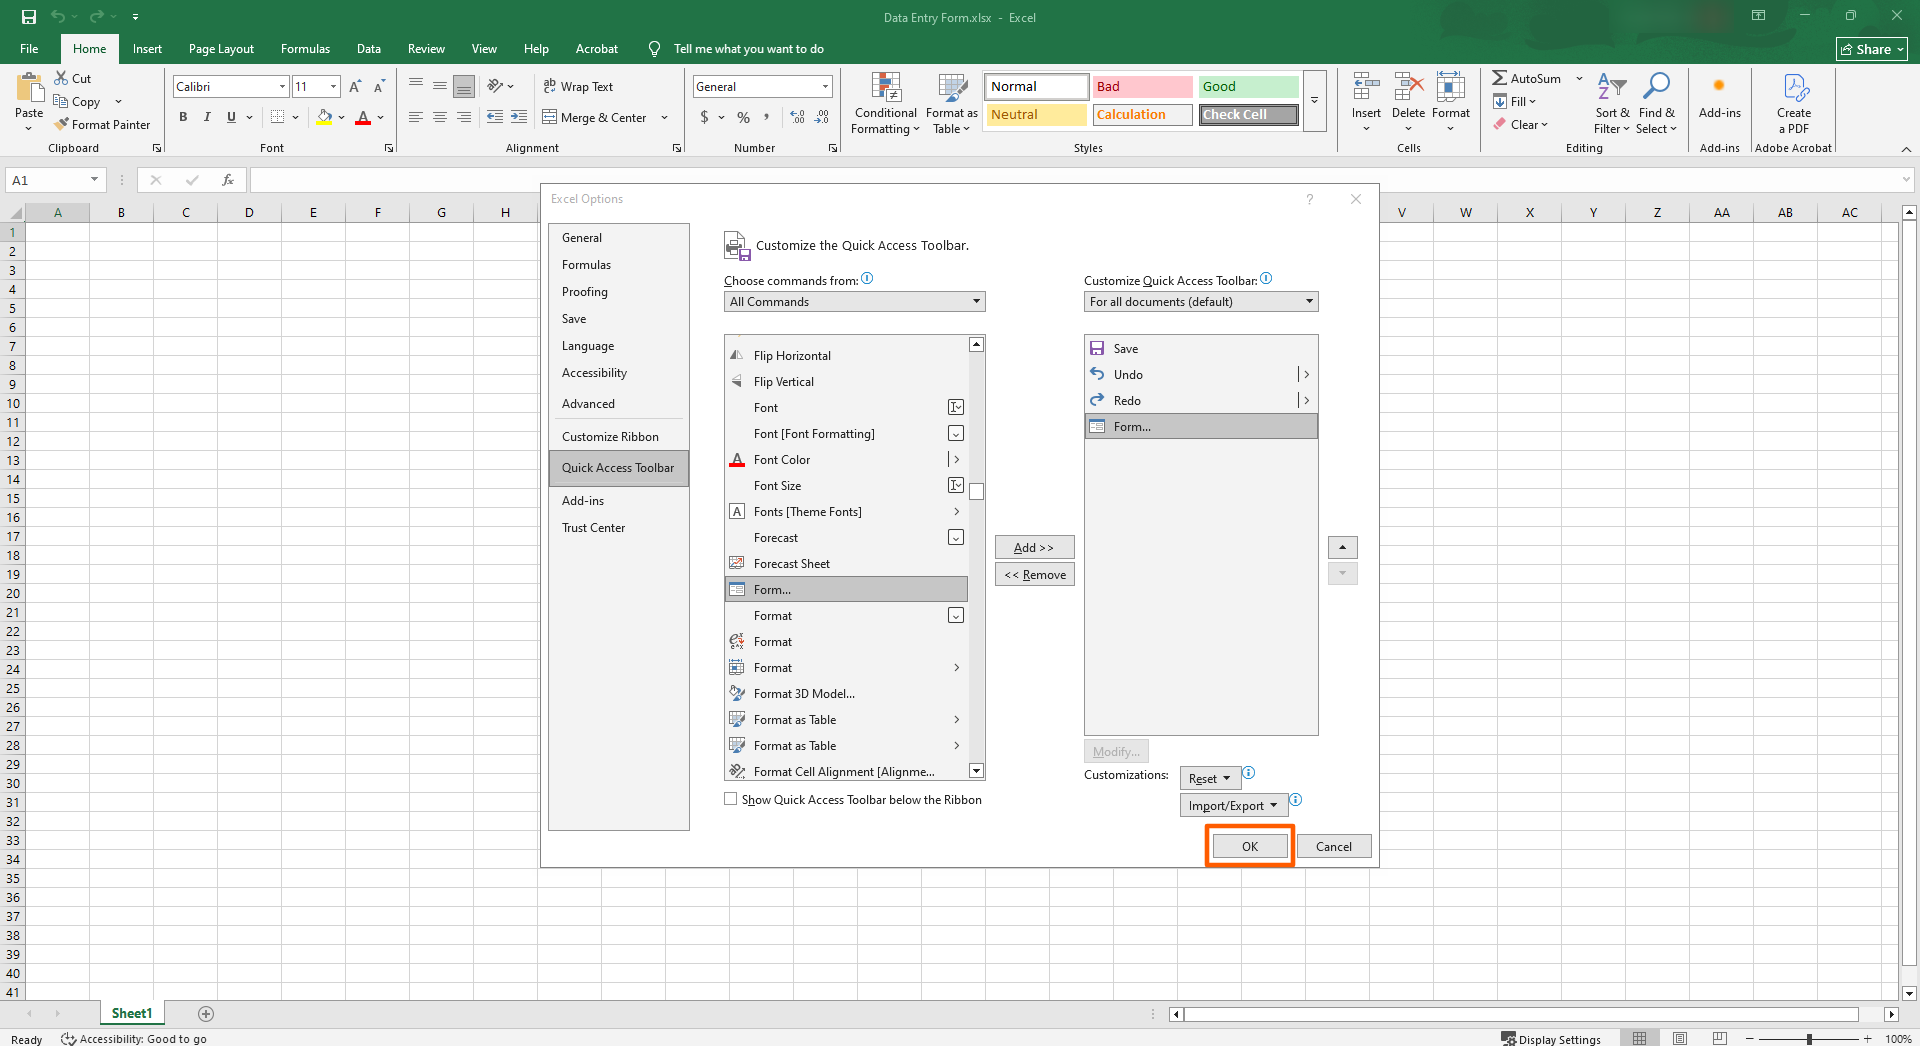Select Flip Horizontal command in list
Screen dimensions: 1920x1046
point(846,355)
